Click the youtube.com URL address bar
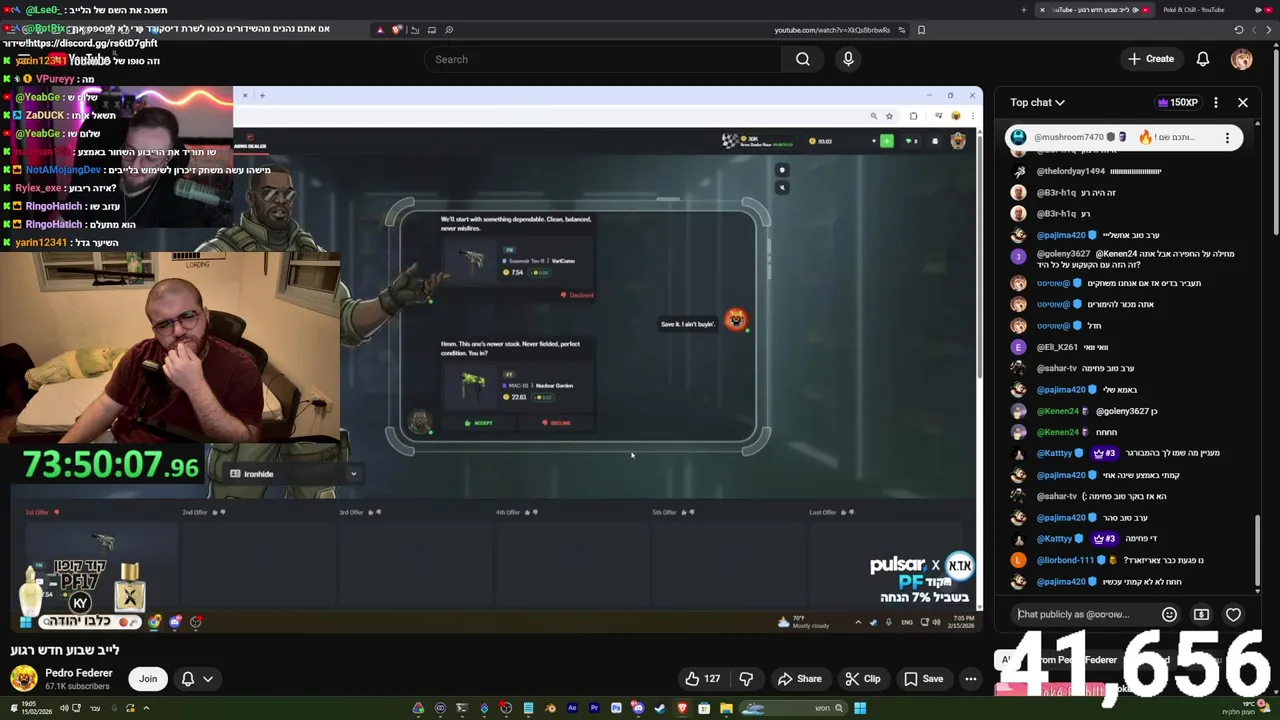Image resolution: width=1280 pixels, height=720 pixels. [x=831, y=30]
